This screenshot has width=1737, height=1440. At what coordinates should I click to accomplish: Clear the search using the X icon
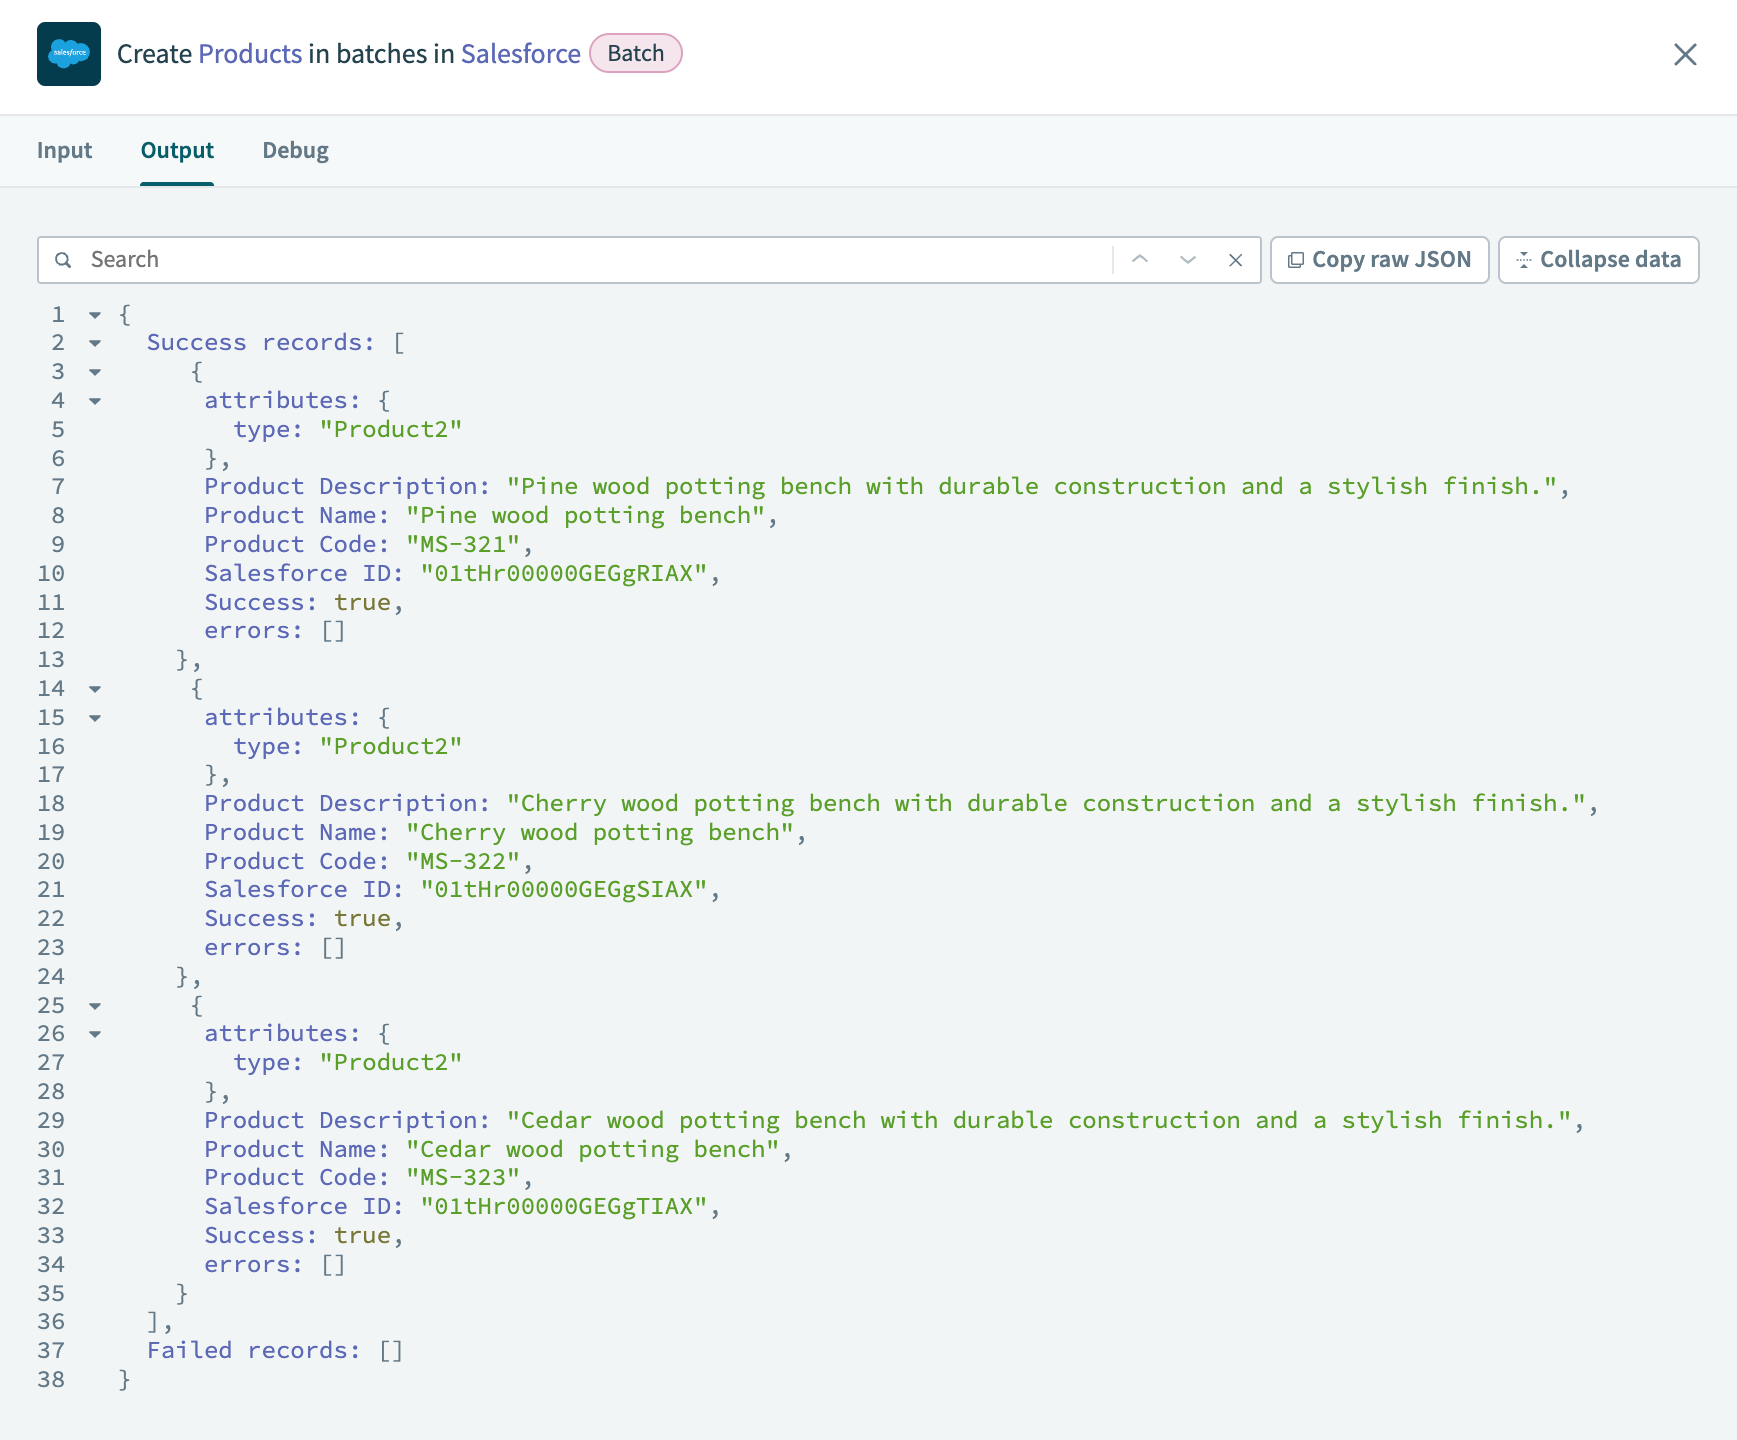(x=1236, y=259)
